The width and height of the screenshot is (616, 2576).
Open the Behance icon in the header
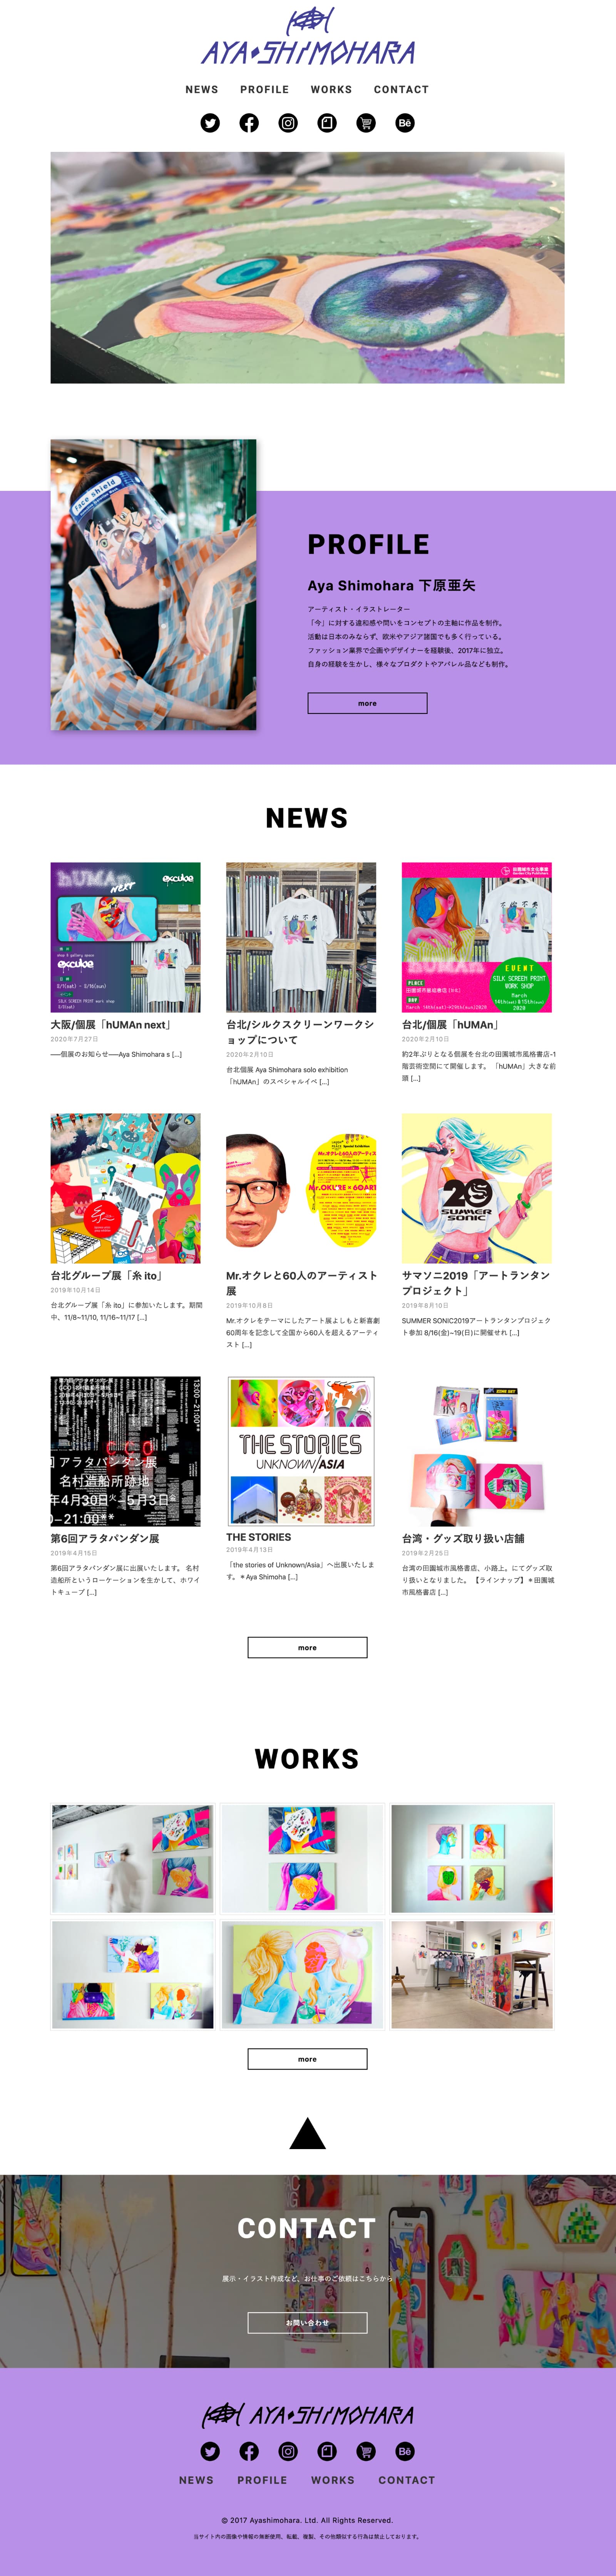coord(405,123)
